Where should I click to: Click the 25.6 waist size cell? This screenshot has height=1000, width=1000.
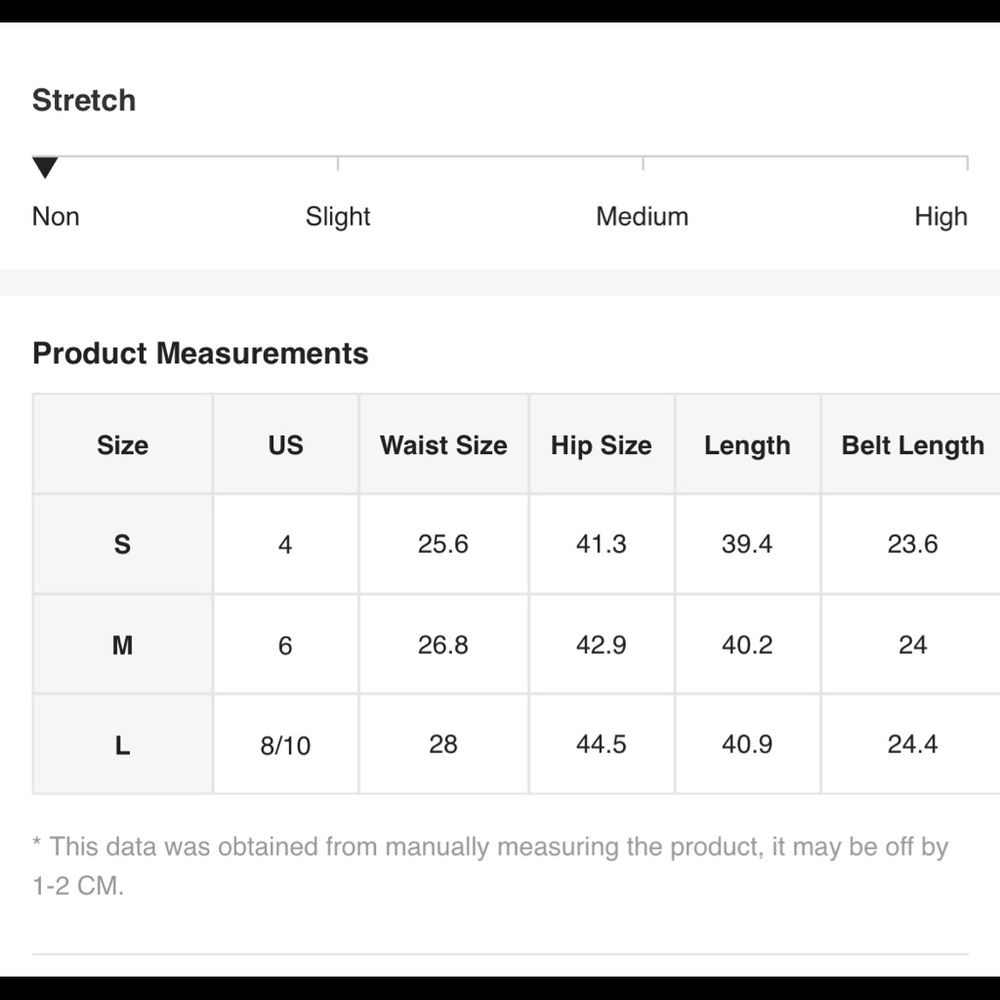(443, 544)
